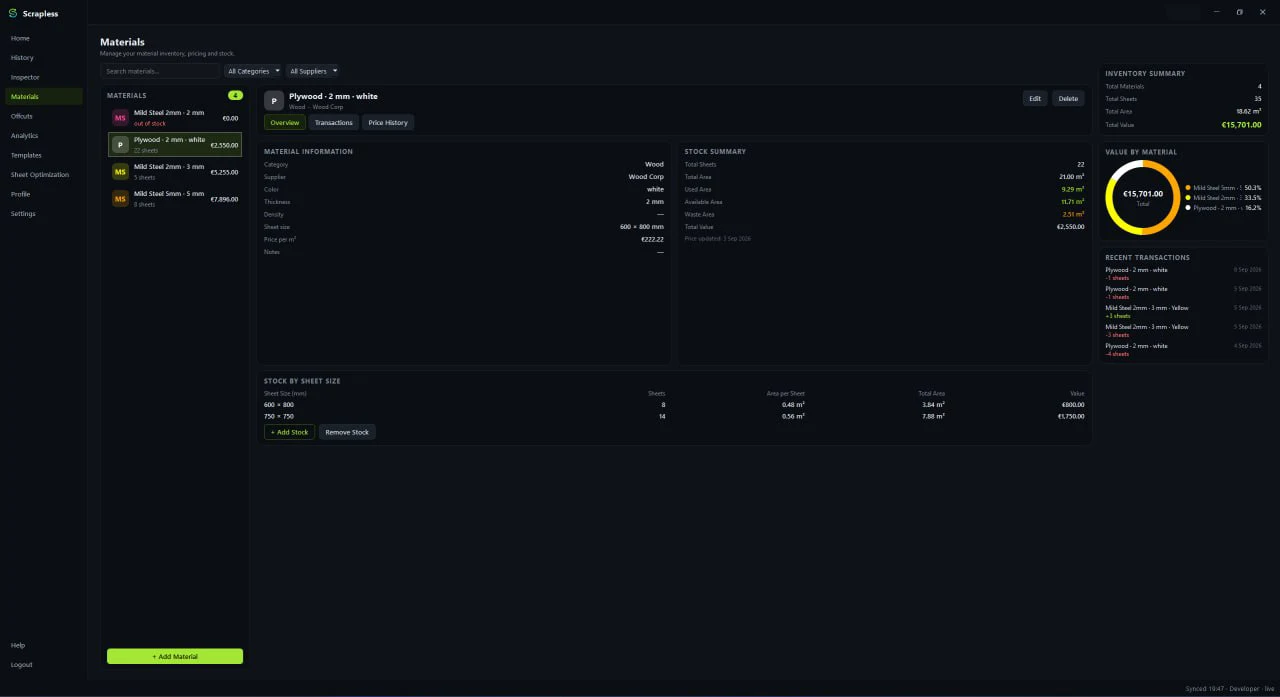Go to Home in the sidebar
Screen dimensions: 1280x697
click(44, 38)
